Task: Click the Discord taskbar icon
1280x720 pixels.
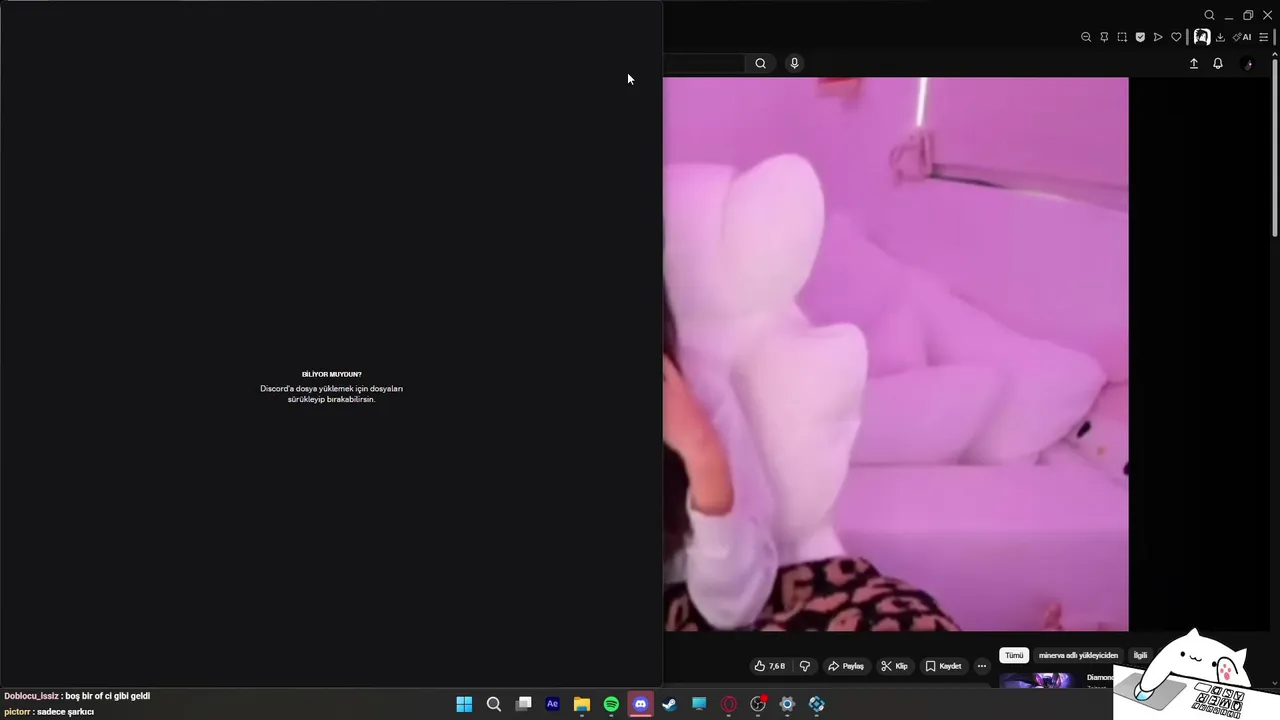Action: coord(640,704)
